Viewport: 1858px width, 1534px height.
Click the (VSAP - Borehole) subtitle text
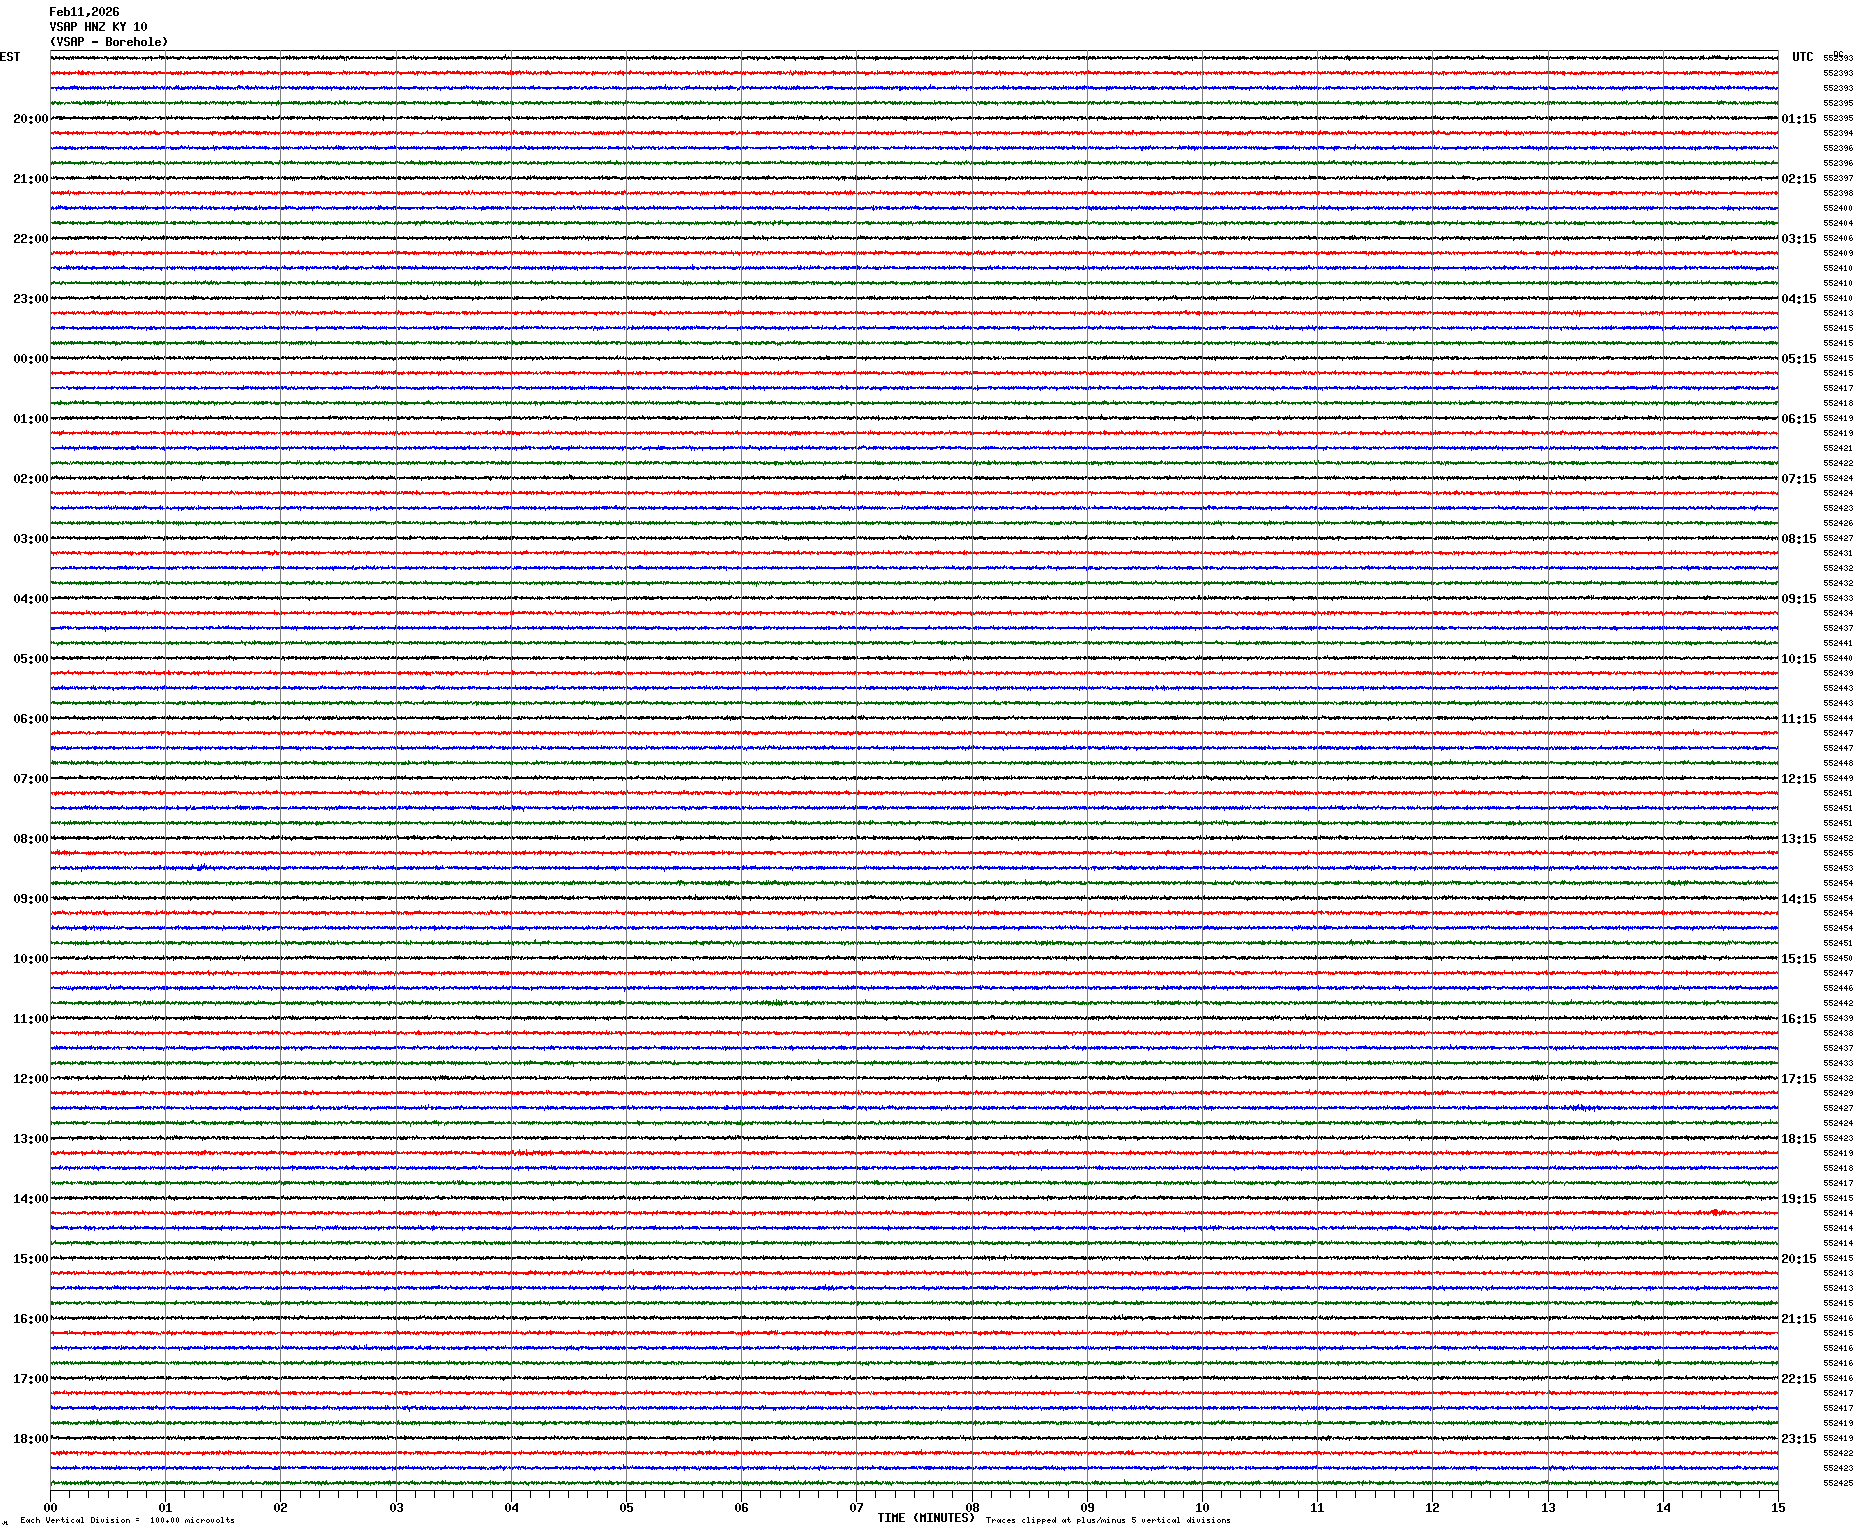(109, 42)
